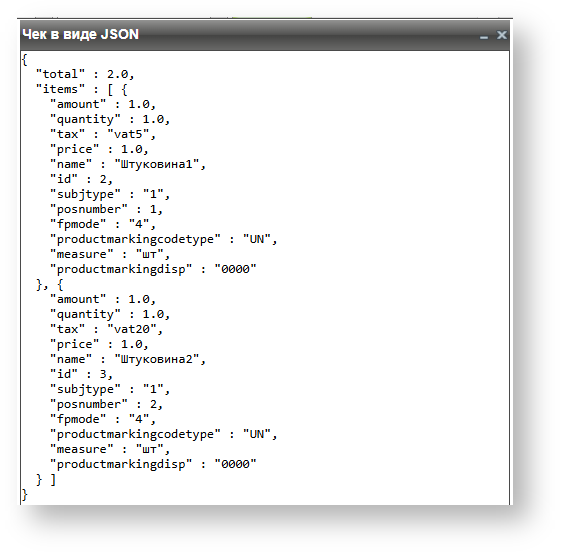This screenshot has width=561, height=553.
Task: Click the first "subjtype" line
Action: point(110,194)
